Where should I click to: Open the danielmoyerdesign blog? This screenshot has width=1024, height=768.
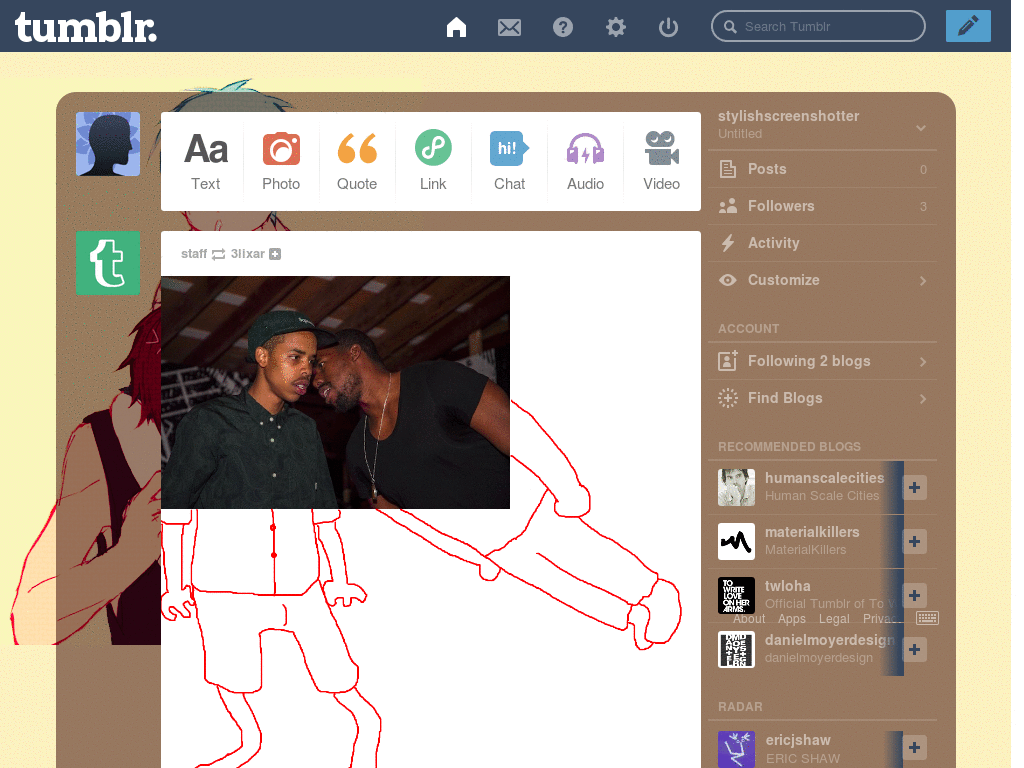coord(829,640)
